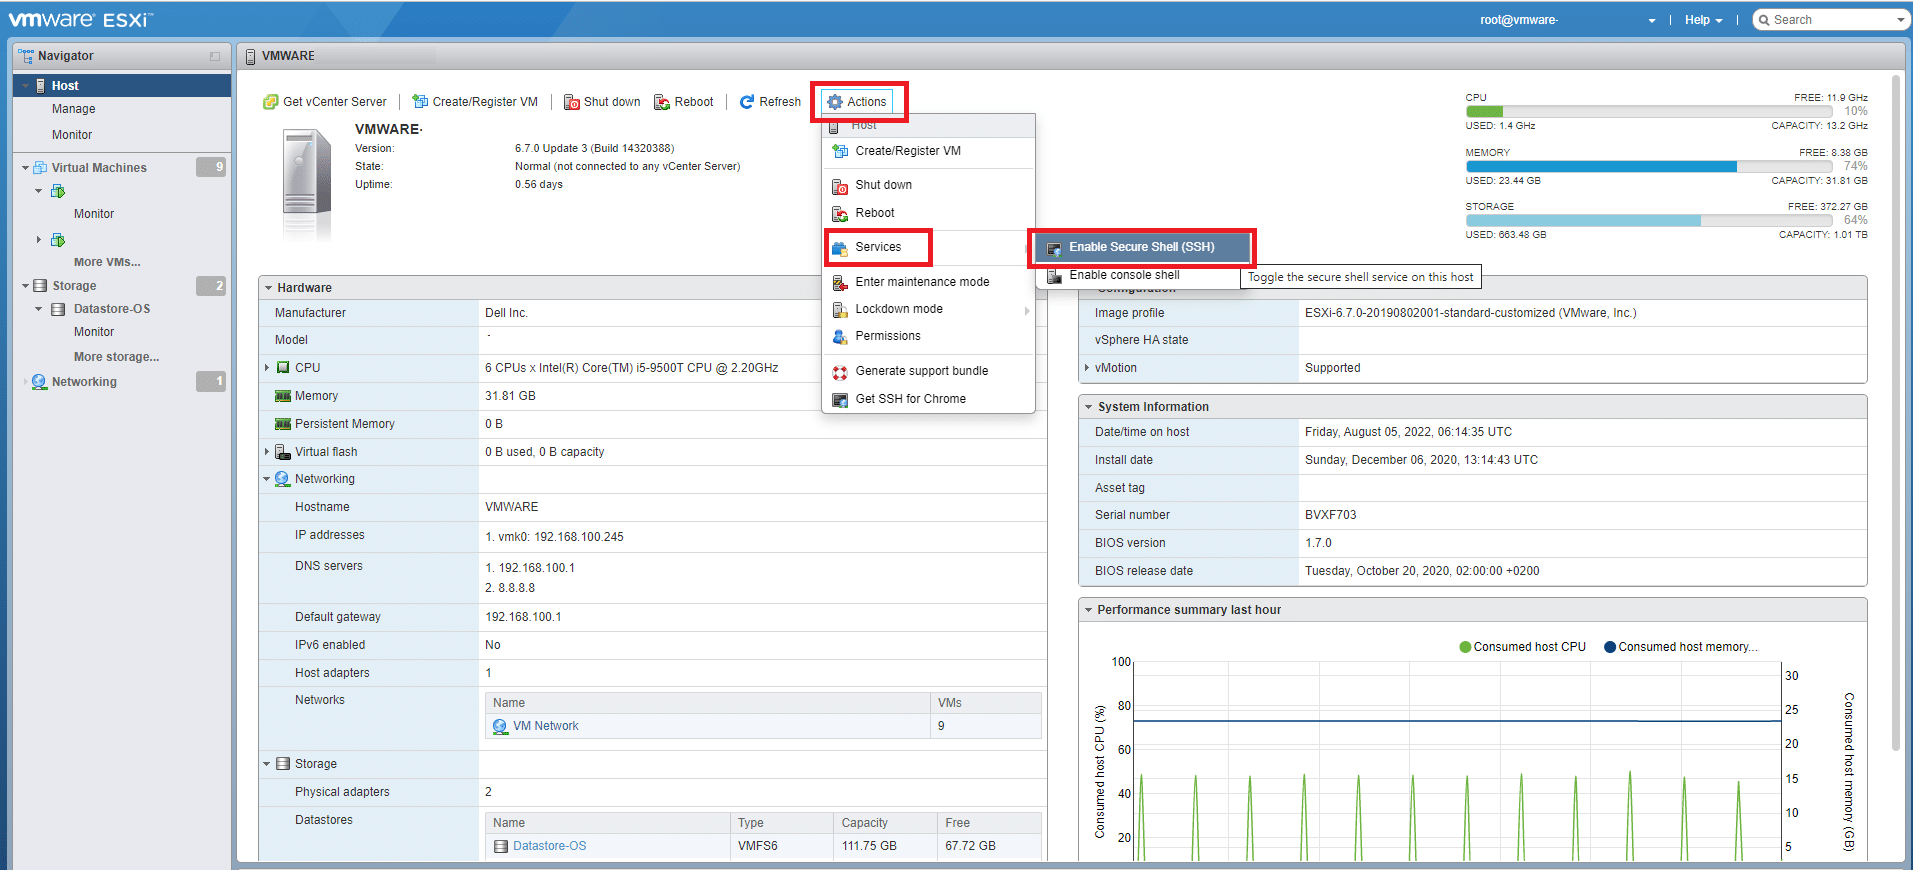Click the Refresh arrow icon
The height and width of the screenshot is (870, 1913).
click(747, 102)
